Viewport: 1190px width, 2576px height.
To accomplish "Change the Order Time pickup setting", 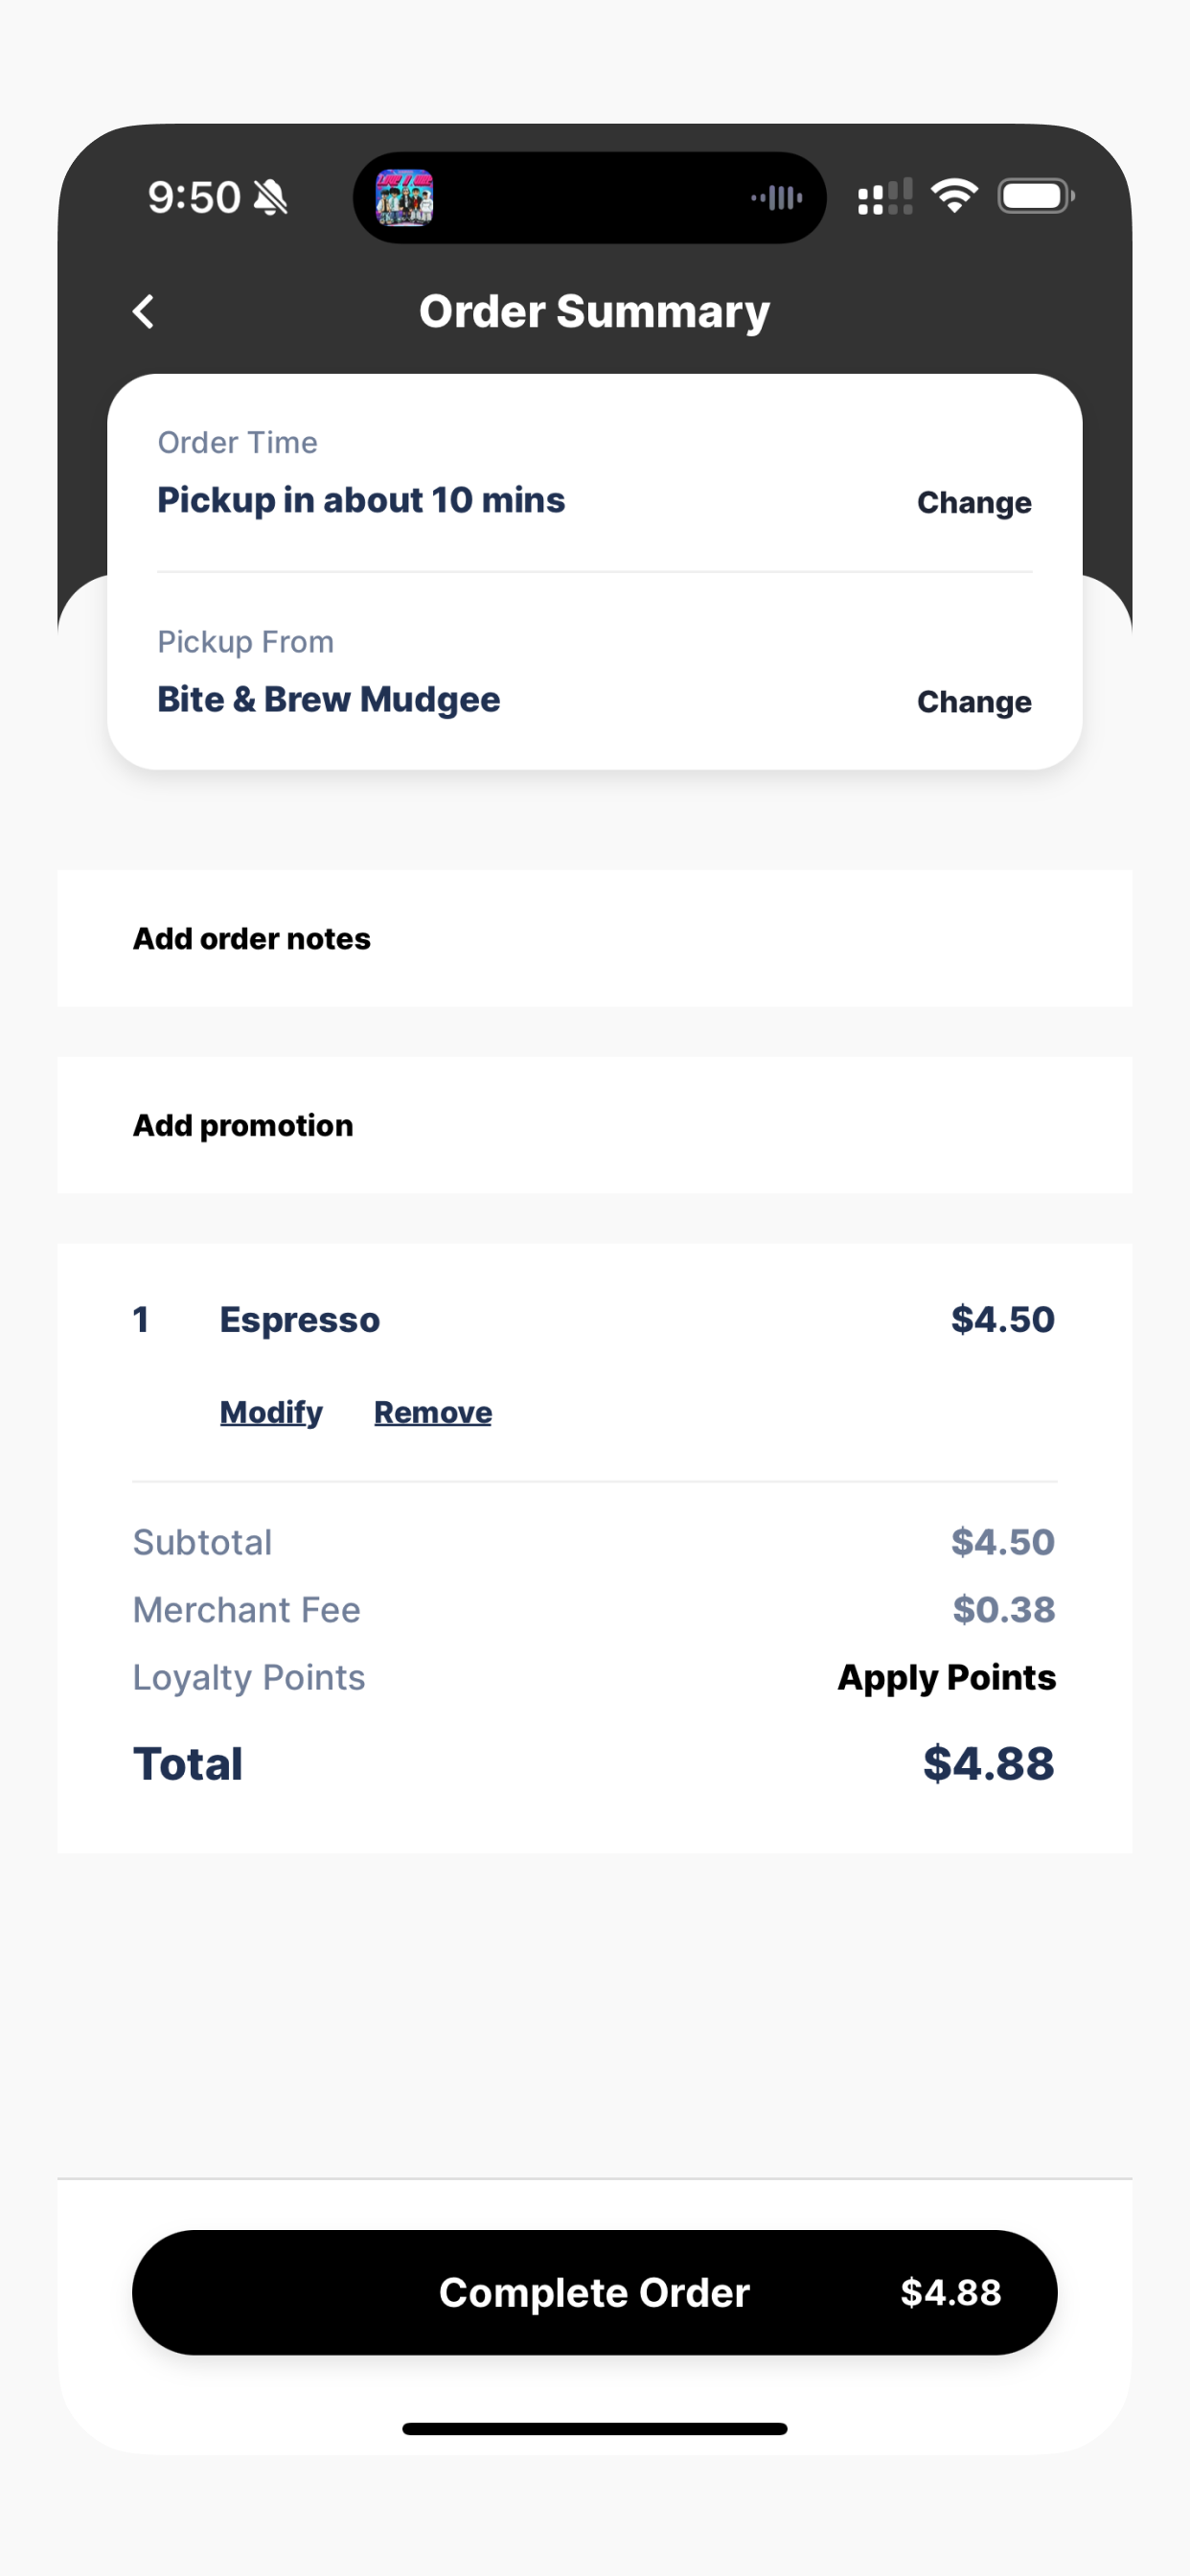I will pos(974,502).
